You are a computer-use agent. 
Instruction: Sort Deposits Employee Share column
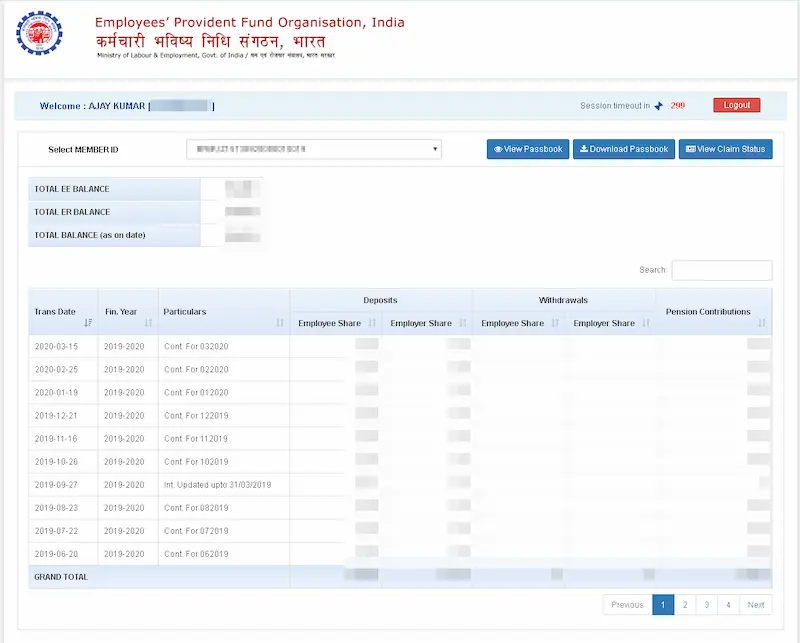pyautogui.click(x=372, y=323)
